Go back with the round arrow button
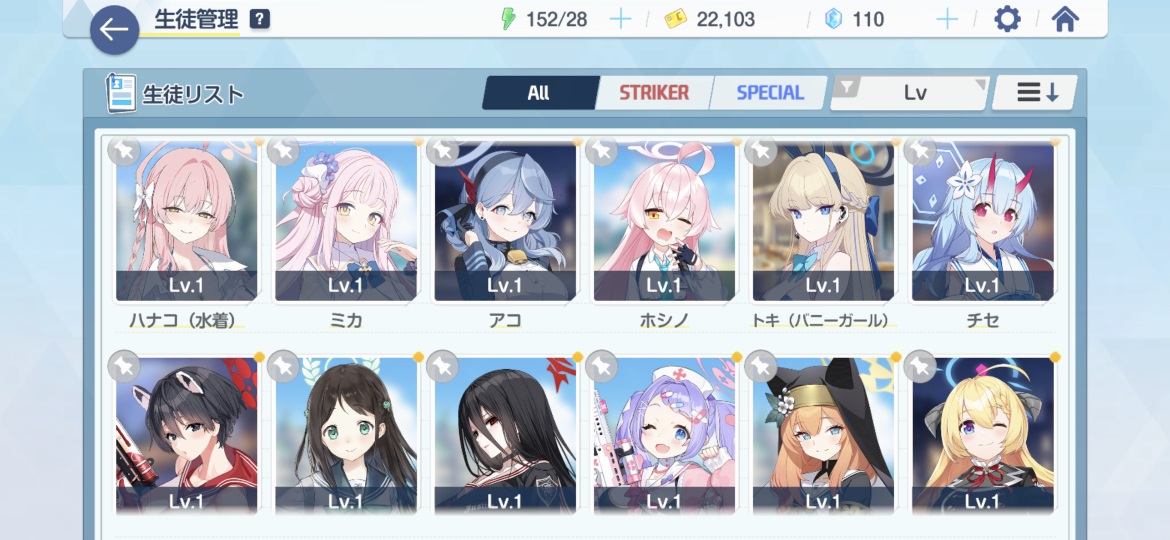Screen dimensions: 1170x540 pyautogui.click(x=114, y=30)
